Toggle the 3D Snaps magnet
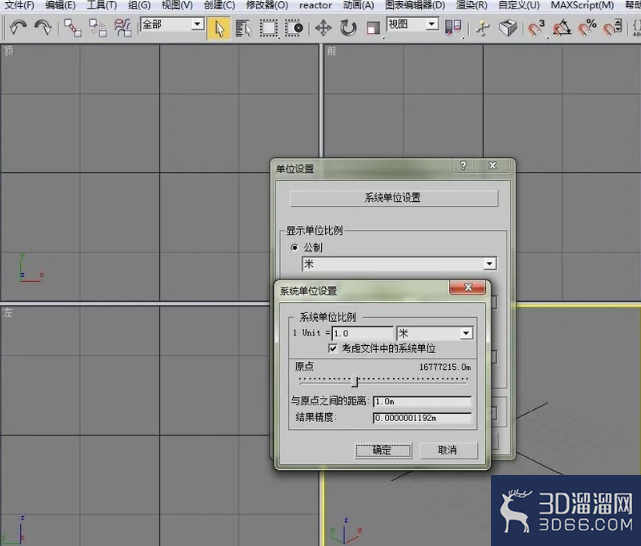Viewport: 641px width, 546px height. 536,28
